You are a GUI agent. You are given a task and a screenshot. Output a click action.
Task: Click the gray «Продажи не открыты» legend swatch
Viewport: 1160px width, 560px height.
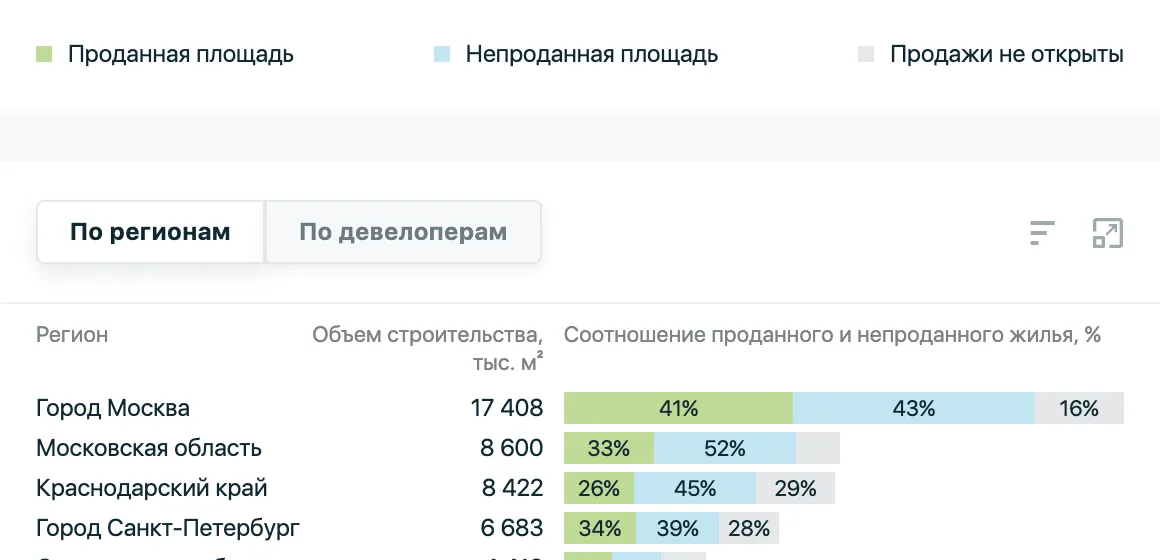point(866,54)
